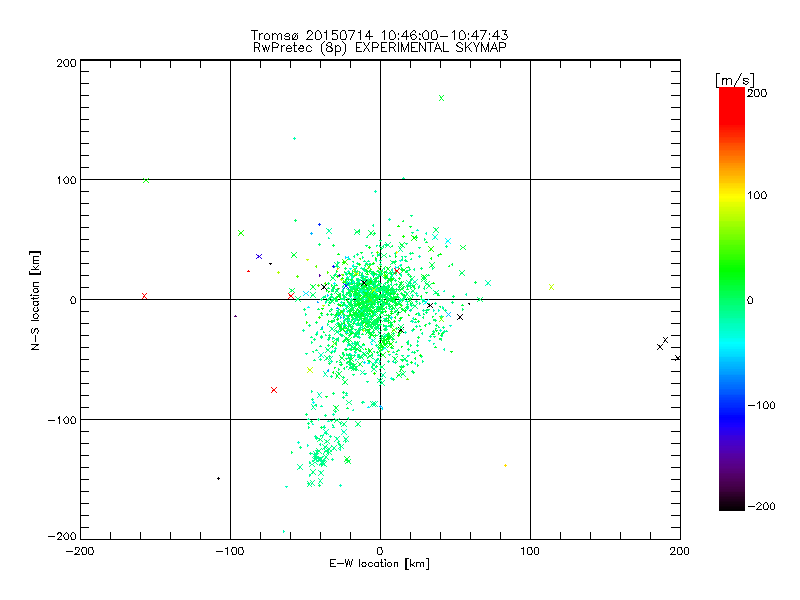Click the "100" label on the E-W axis
The image size is (800, 600).
530,552
